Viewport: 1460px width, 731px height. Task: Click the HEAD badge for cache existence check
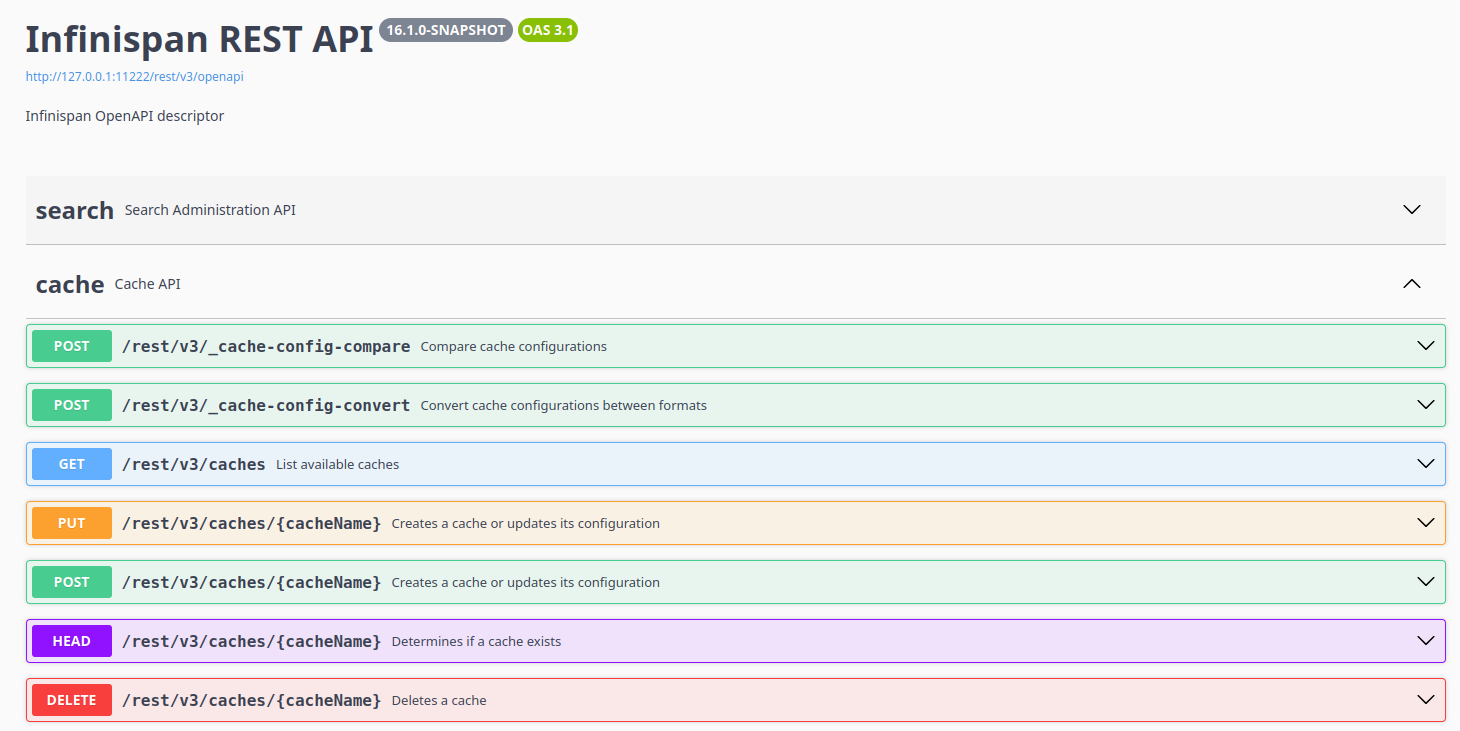(71, 641)
